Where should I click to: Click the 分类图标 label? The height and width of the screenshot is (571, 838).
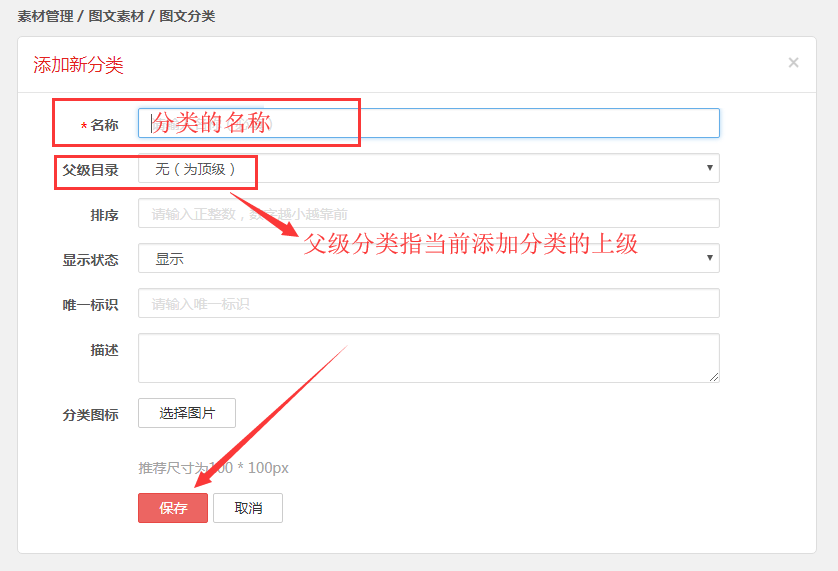coord(91,415)
